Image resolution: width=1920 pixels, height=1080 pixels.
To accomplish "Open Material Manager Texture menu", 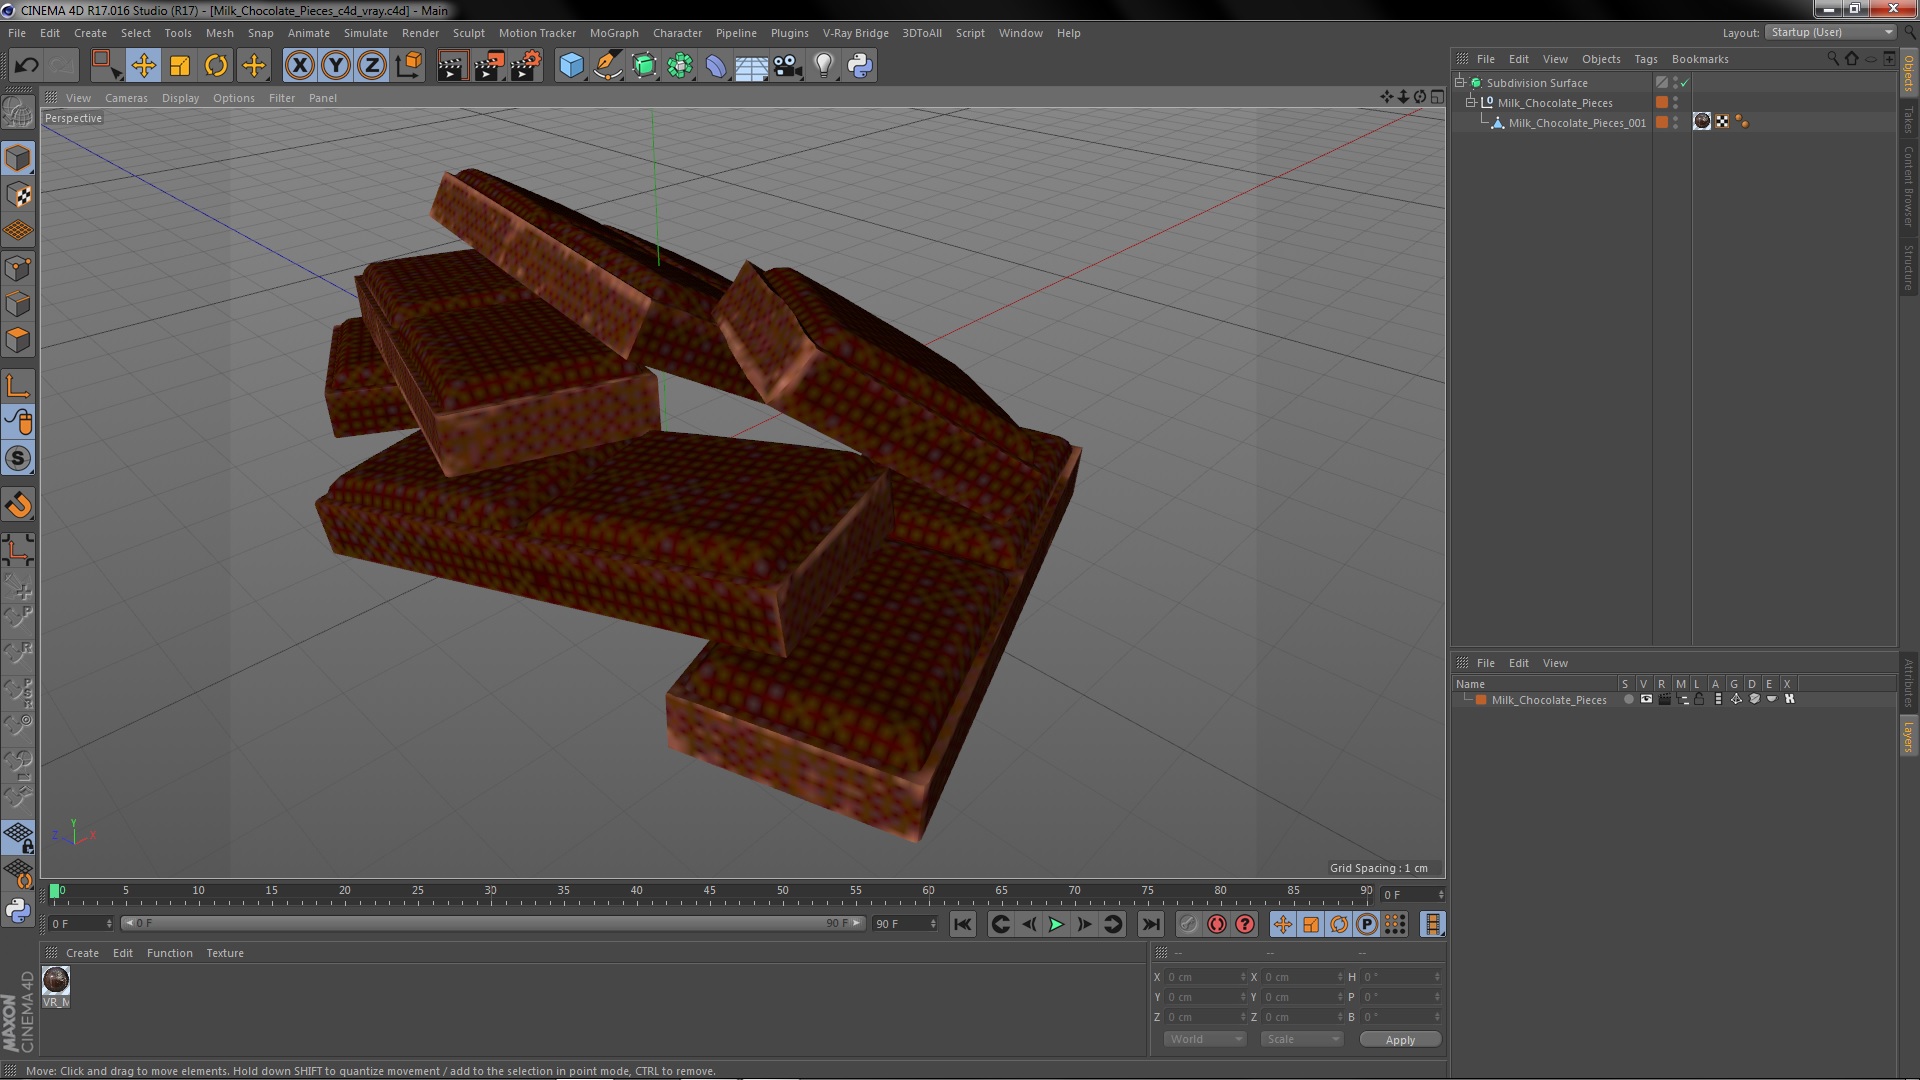I will pyautogui.click(x=225, y=953).
